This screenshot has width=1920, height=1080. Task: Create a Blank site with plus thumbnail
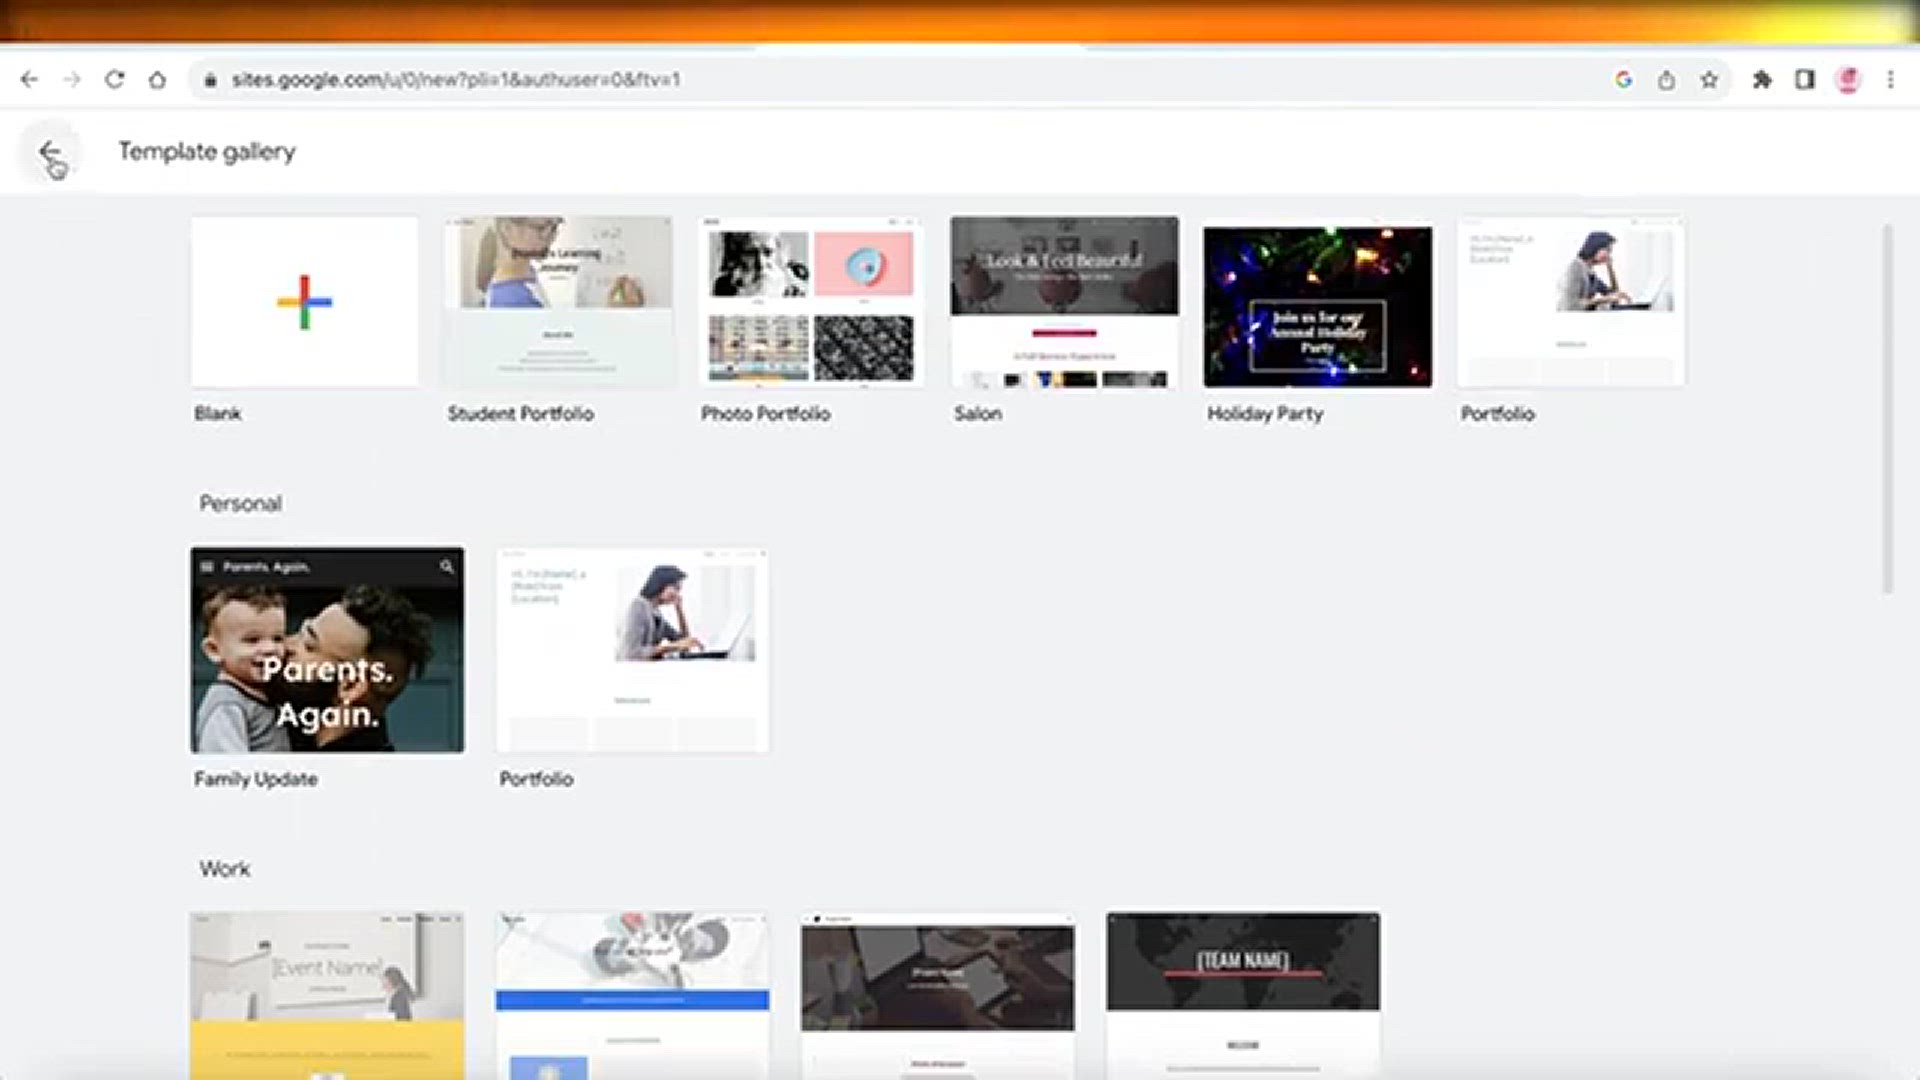coord(305,302)
